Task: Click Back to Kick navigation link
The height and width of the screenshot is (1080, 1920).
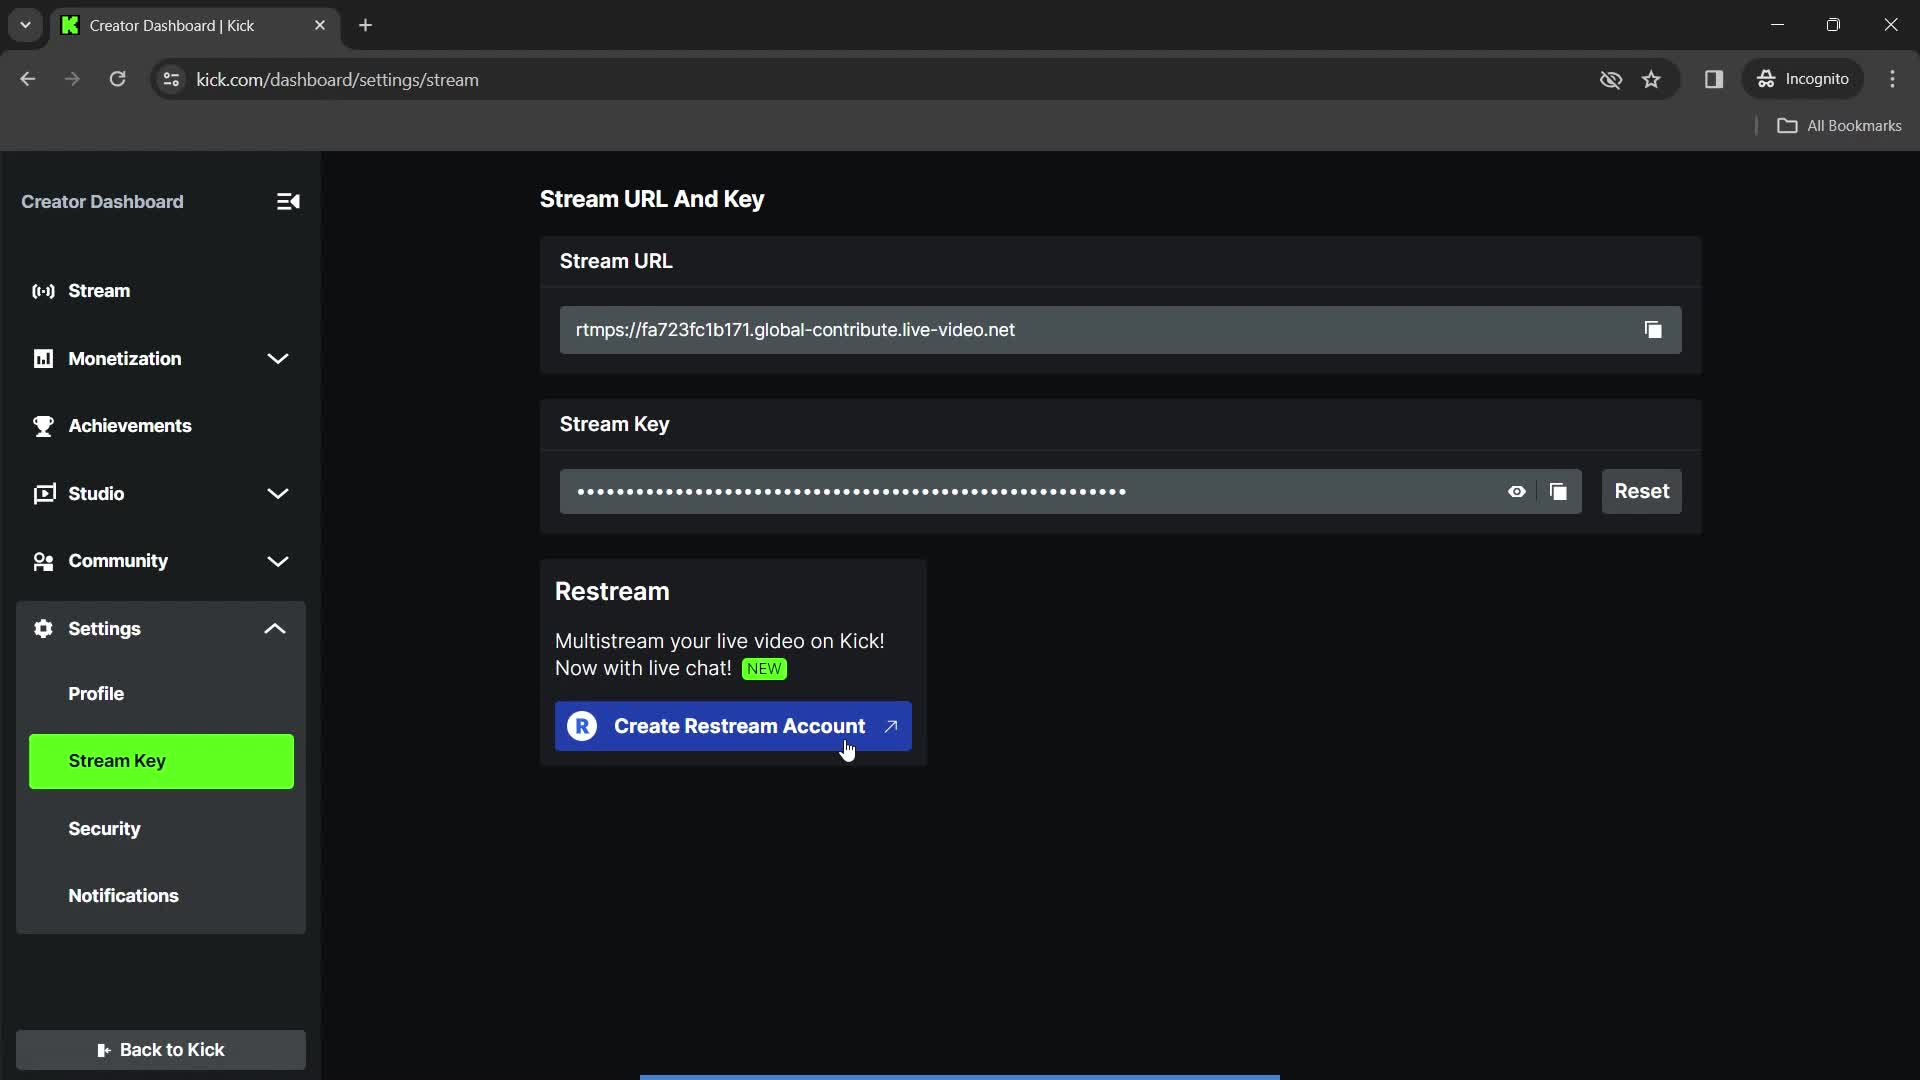Action: click(x=160, y=1048)
